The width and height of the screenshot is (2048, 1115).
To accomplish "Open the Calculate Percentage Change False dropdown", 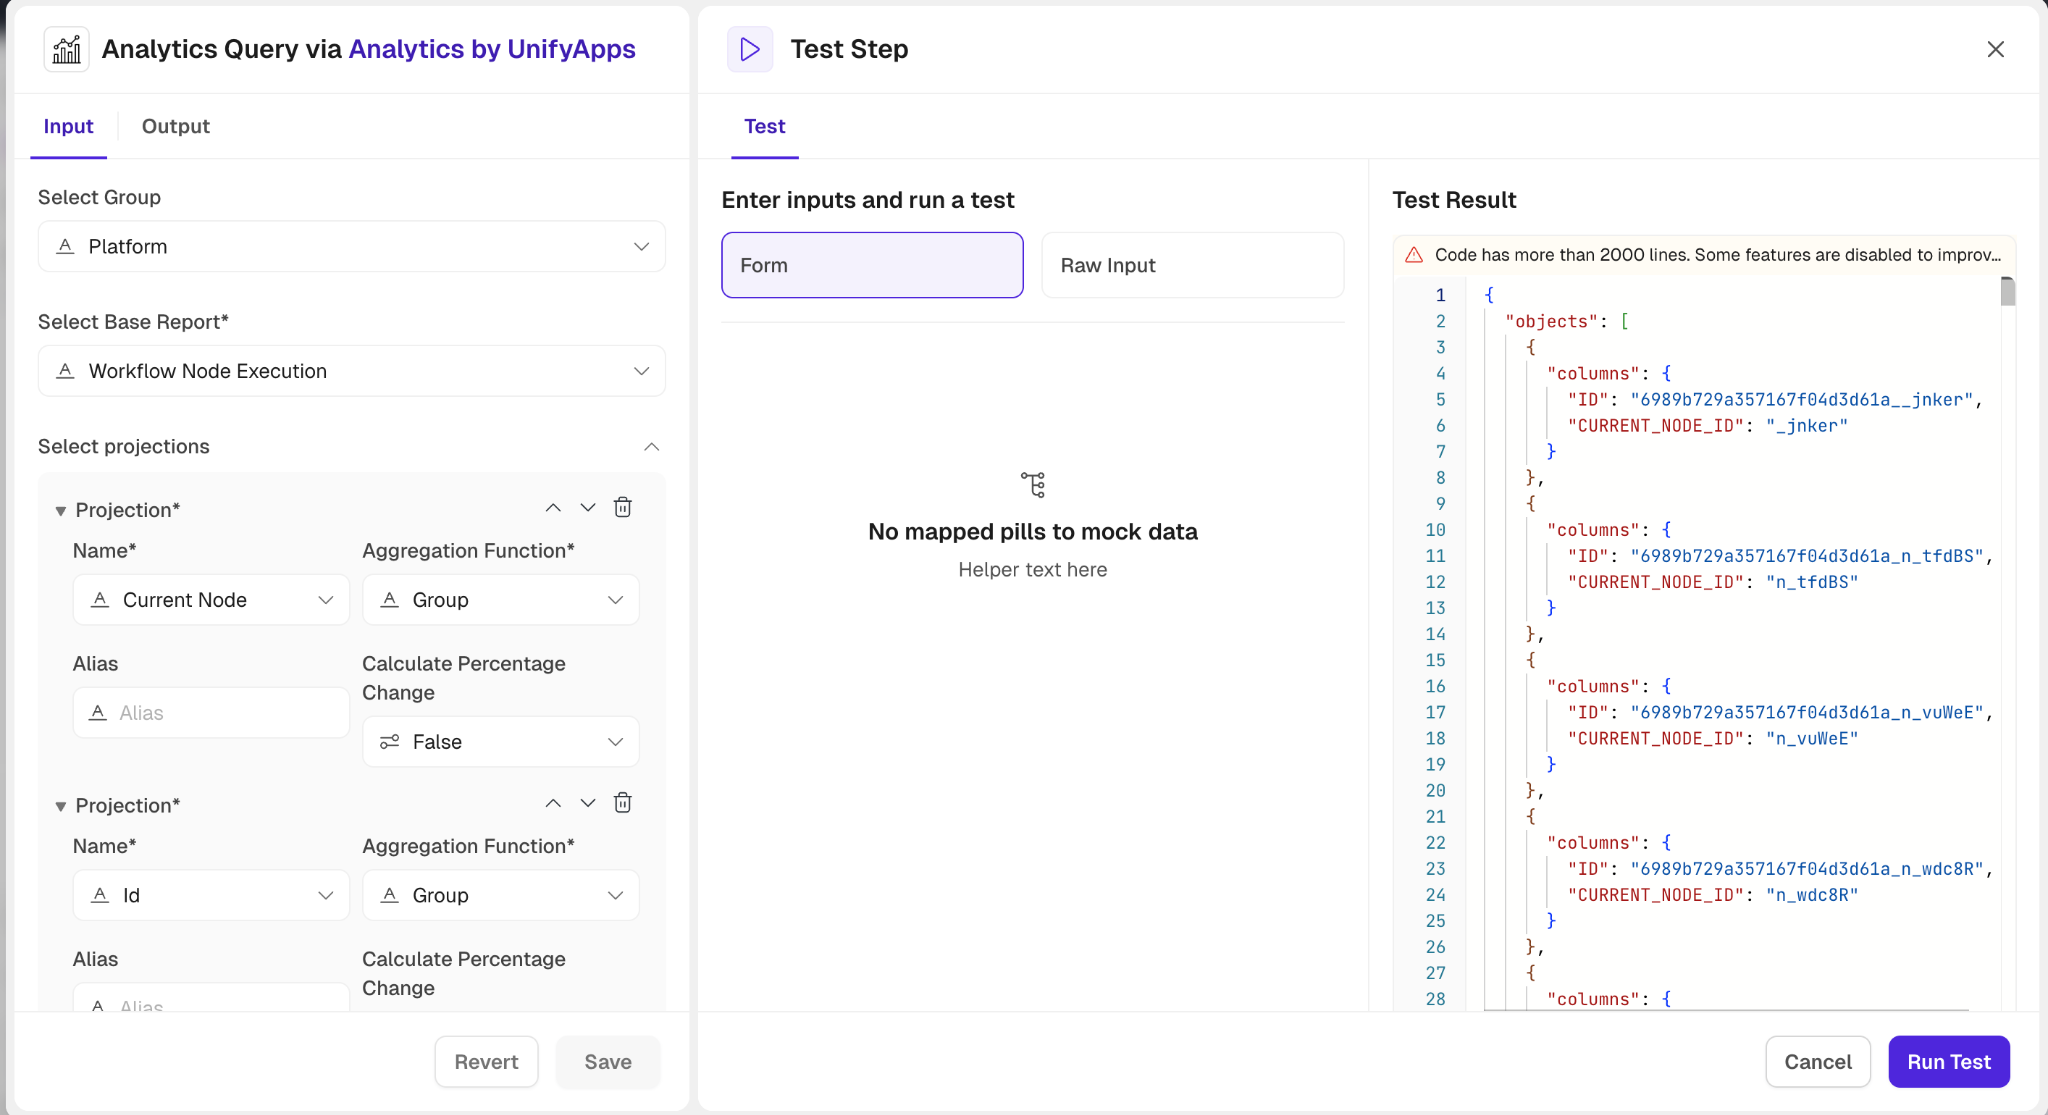I will (x=500, y=742).
